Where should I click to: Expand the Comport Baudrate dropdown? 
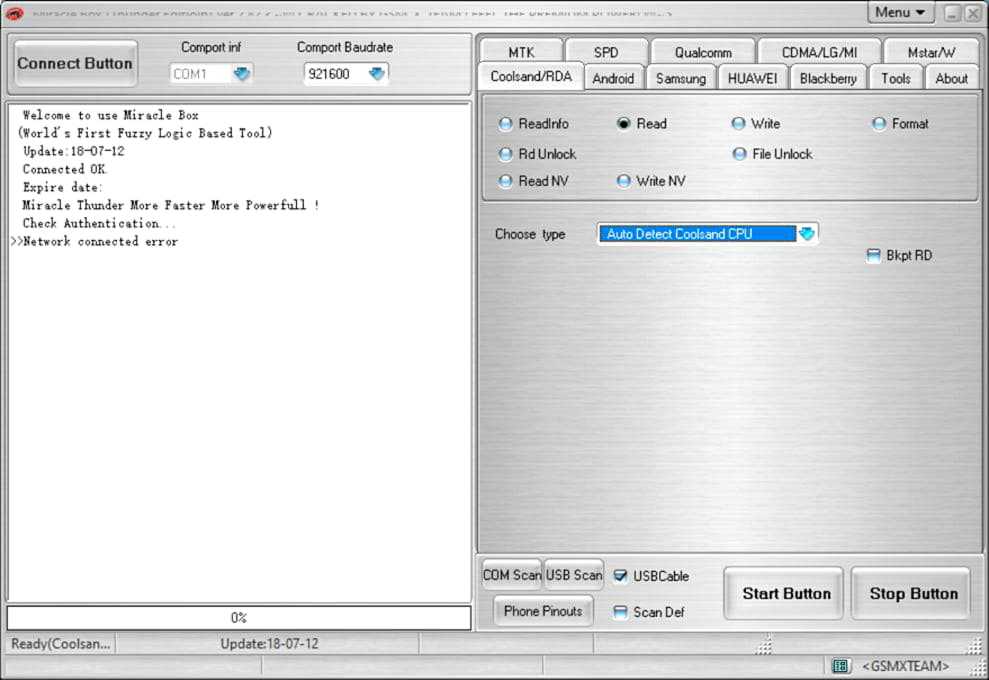[x=376, y=74]
